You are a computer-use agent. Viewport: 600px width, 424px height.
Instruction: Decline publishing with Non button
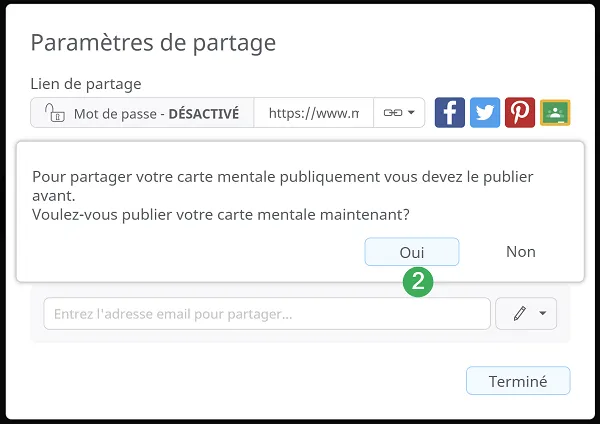[521, 252]
